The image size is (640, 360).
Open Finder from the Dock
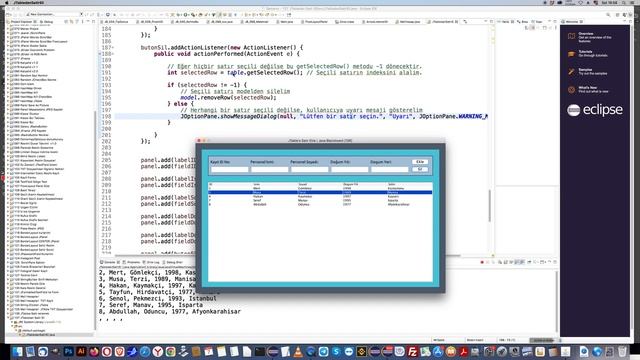tap(17, 351)
